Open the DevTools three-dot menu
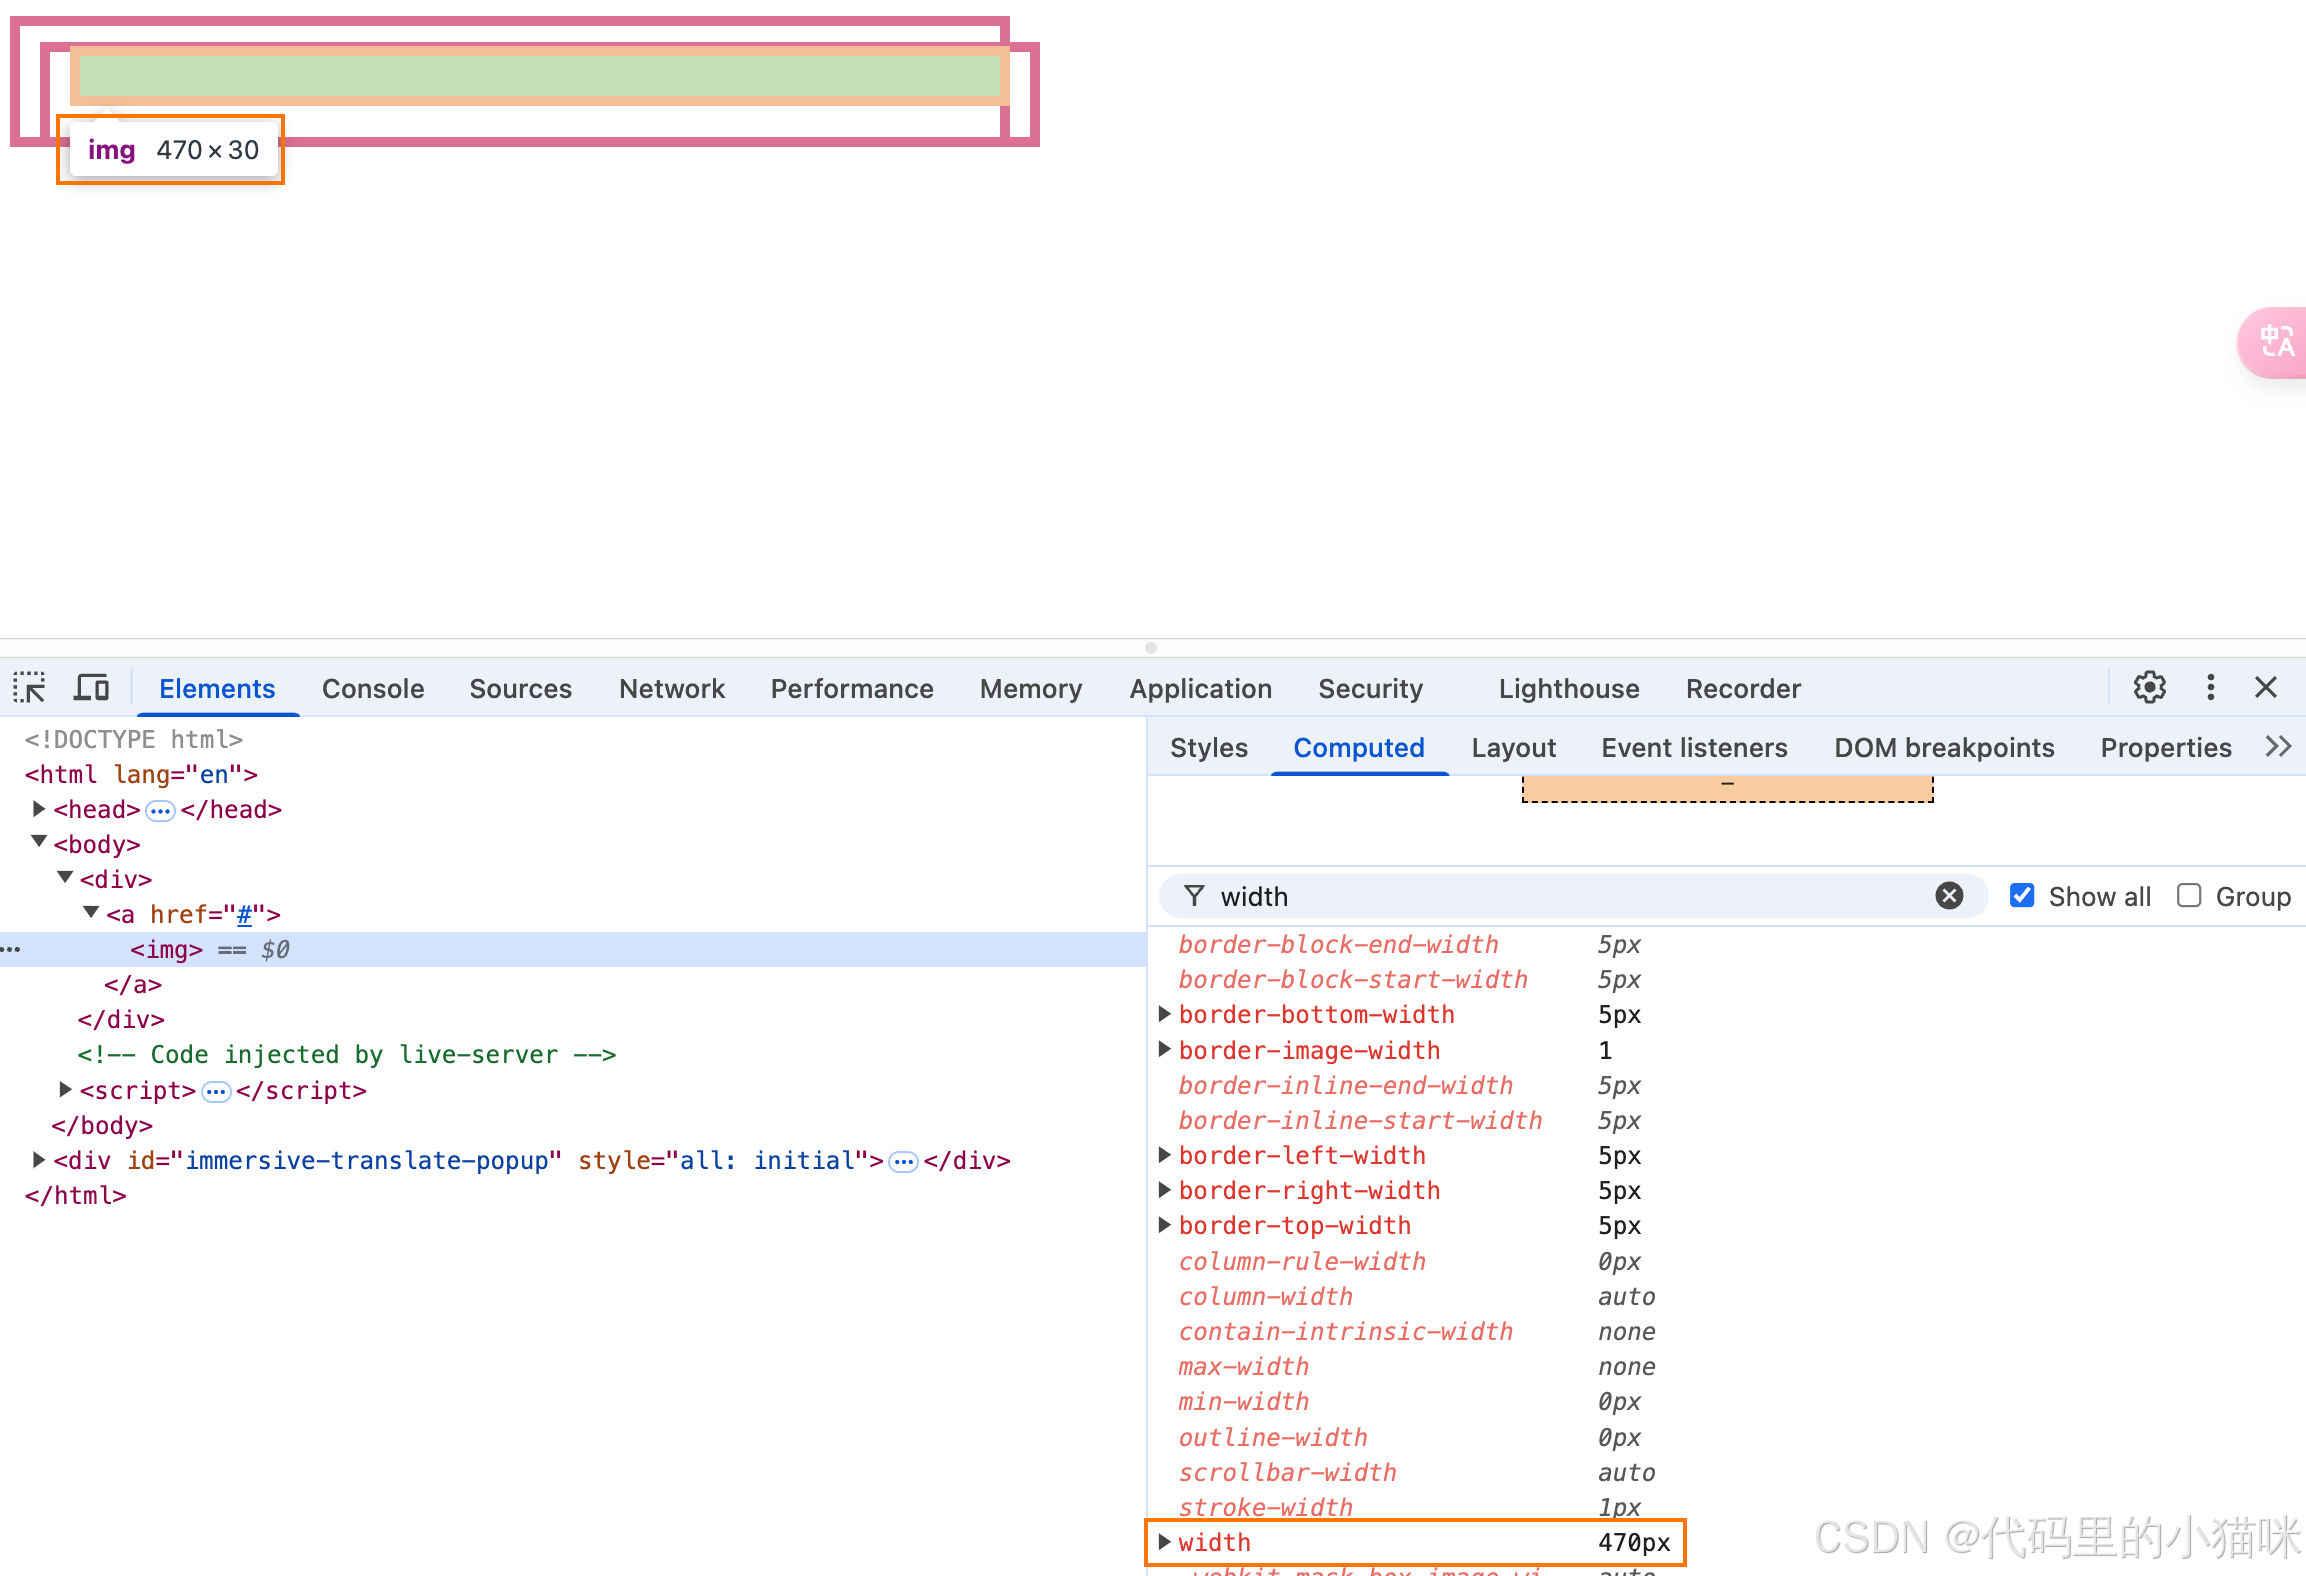The image size is (2306, 1576). (x=2210, y=688)
